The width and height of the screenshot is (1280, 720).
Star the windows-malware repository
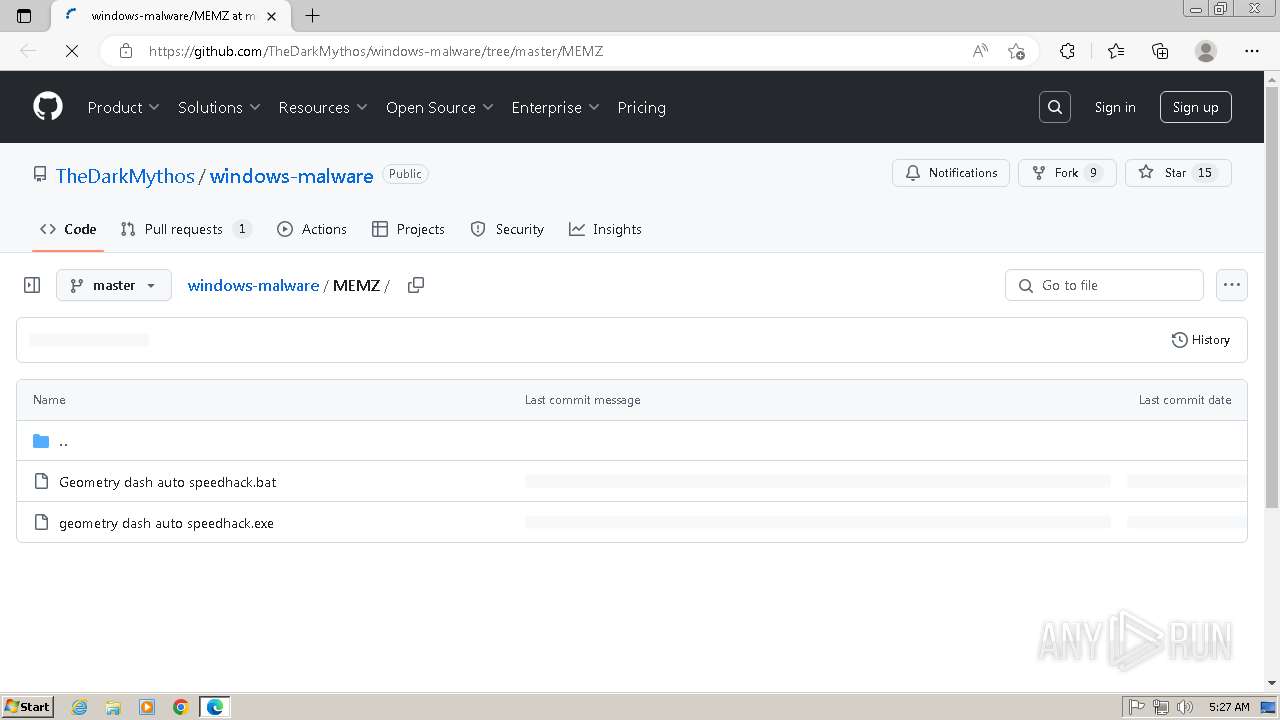tap(1178, 173)
